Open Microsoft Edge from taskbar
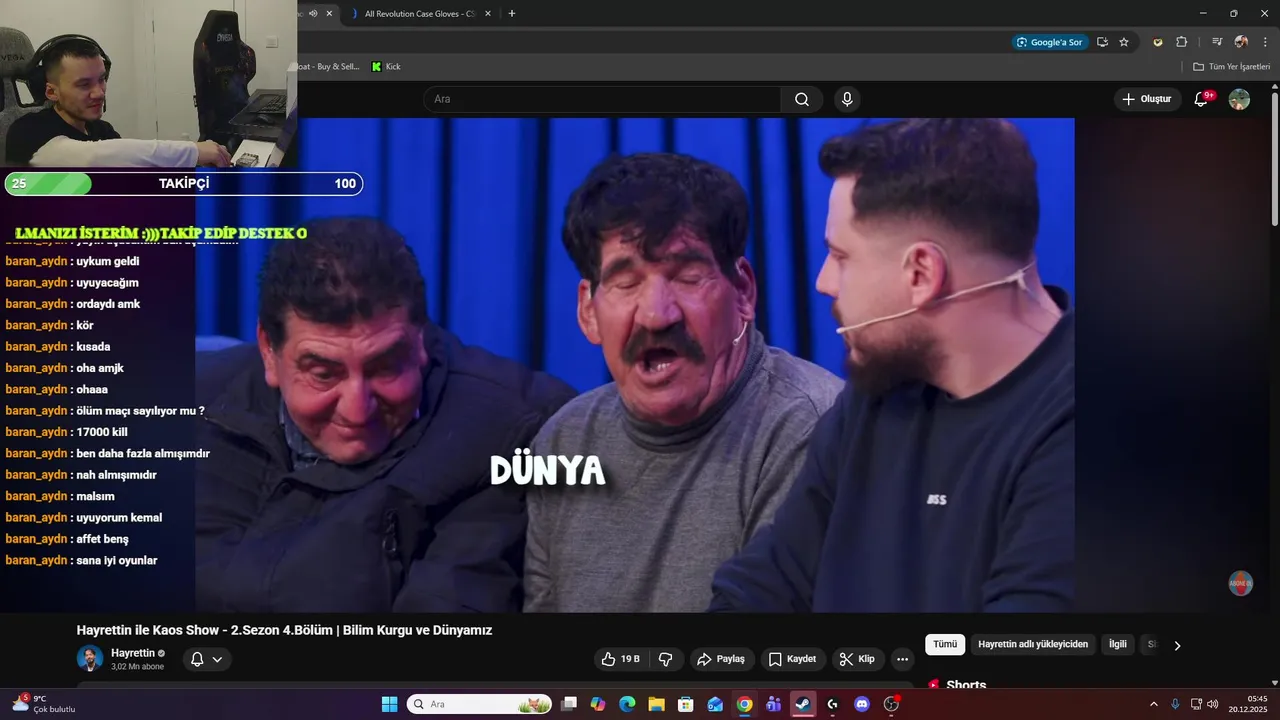This screenshot has width=1280, height=720. click(627, 704)
